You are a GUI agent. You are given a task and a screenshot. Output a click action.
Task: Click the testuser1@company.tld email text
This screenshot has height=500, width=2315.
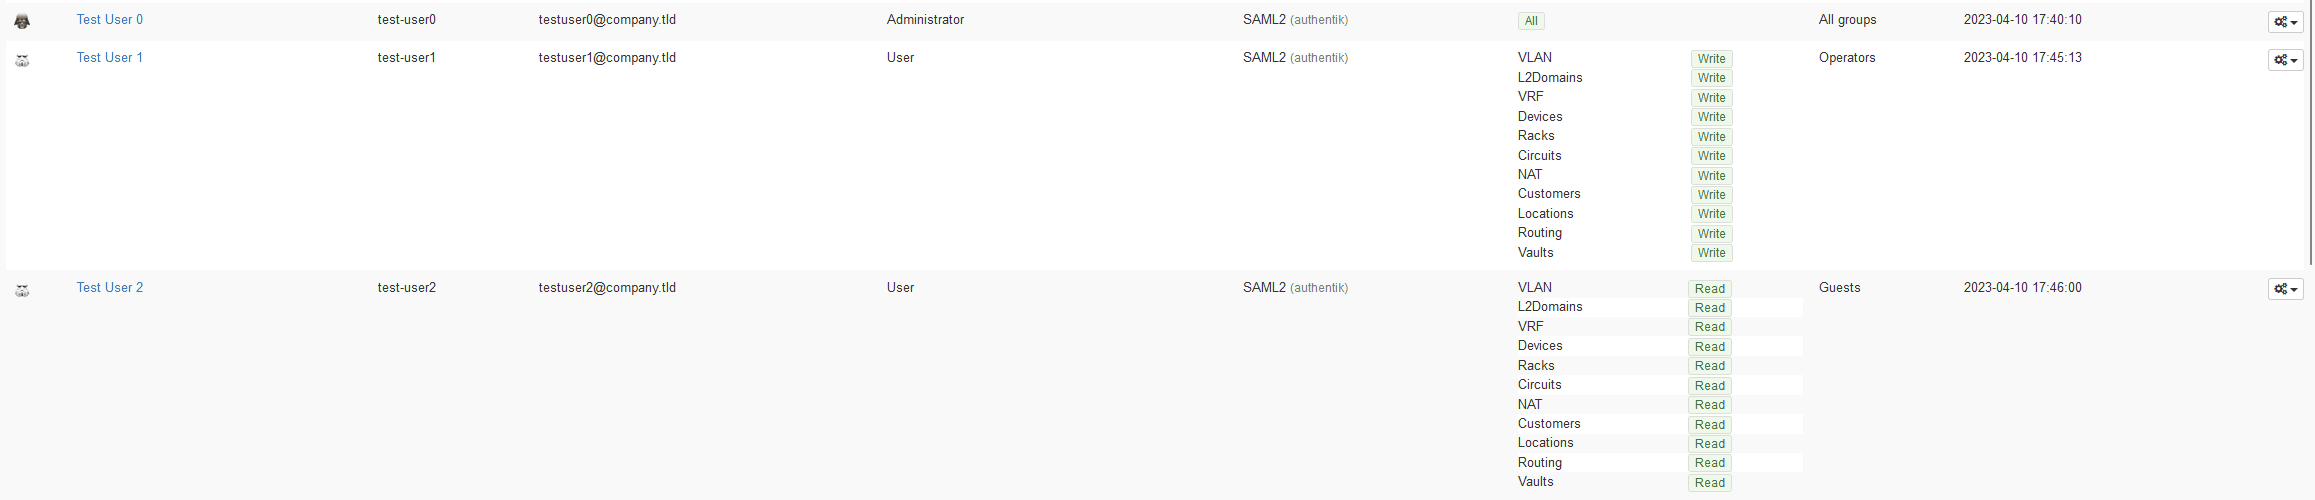(x=607, y=58)
